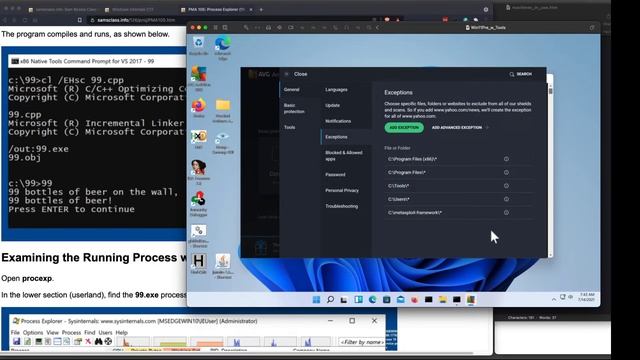Launch the HxD hex editor shortcut
The height and width of the screenshot is (360, 640).
point(199,139)
